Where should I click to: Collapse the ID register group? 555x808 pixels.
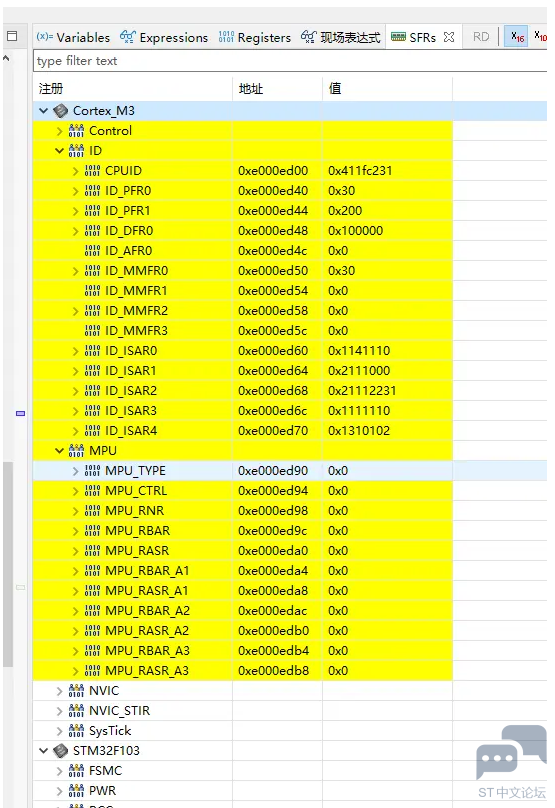(x=60, y=151)
